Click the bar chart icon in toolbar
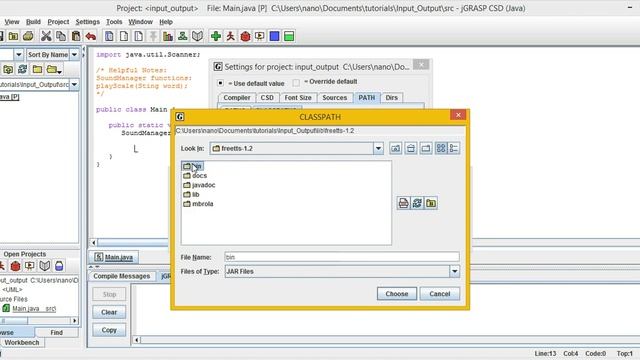Viewport: 640px width, 360px height. pyautogui.click(x=167, y=36)
